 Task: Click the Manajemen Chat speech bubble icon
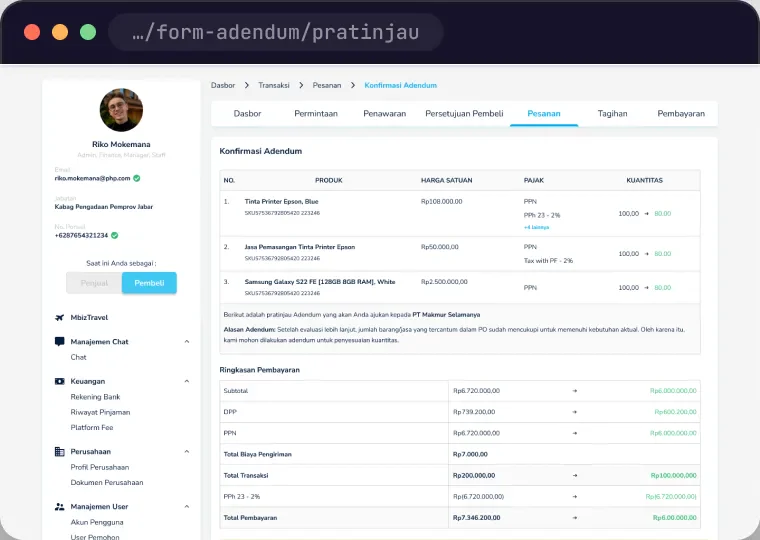click(60, 342)
